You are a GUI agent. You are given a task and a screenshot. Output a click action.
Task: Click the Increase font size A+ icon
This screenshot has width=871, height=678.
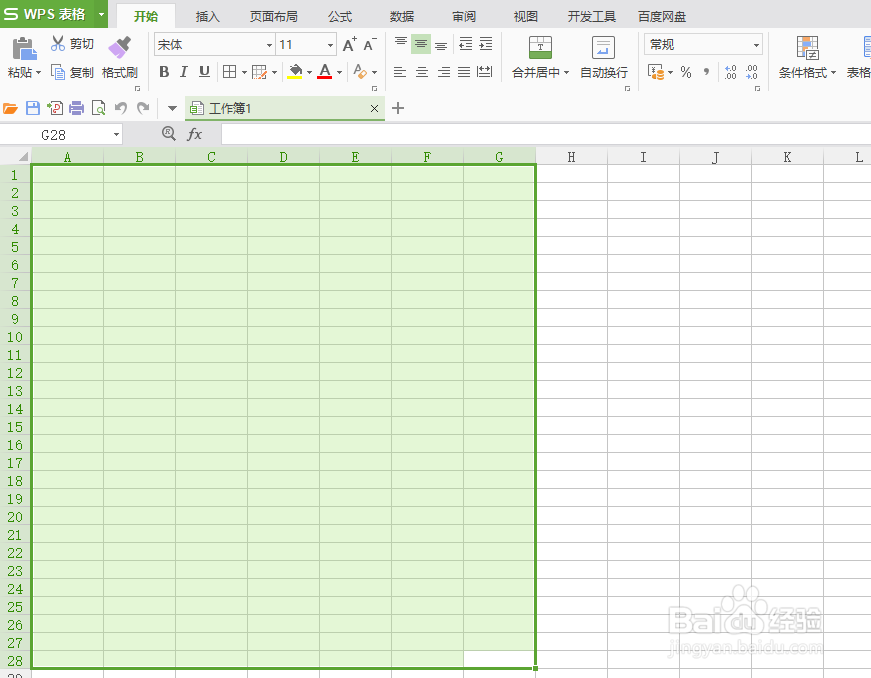pos(349,44)
